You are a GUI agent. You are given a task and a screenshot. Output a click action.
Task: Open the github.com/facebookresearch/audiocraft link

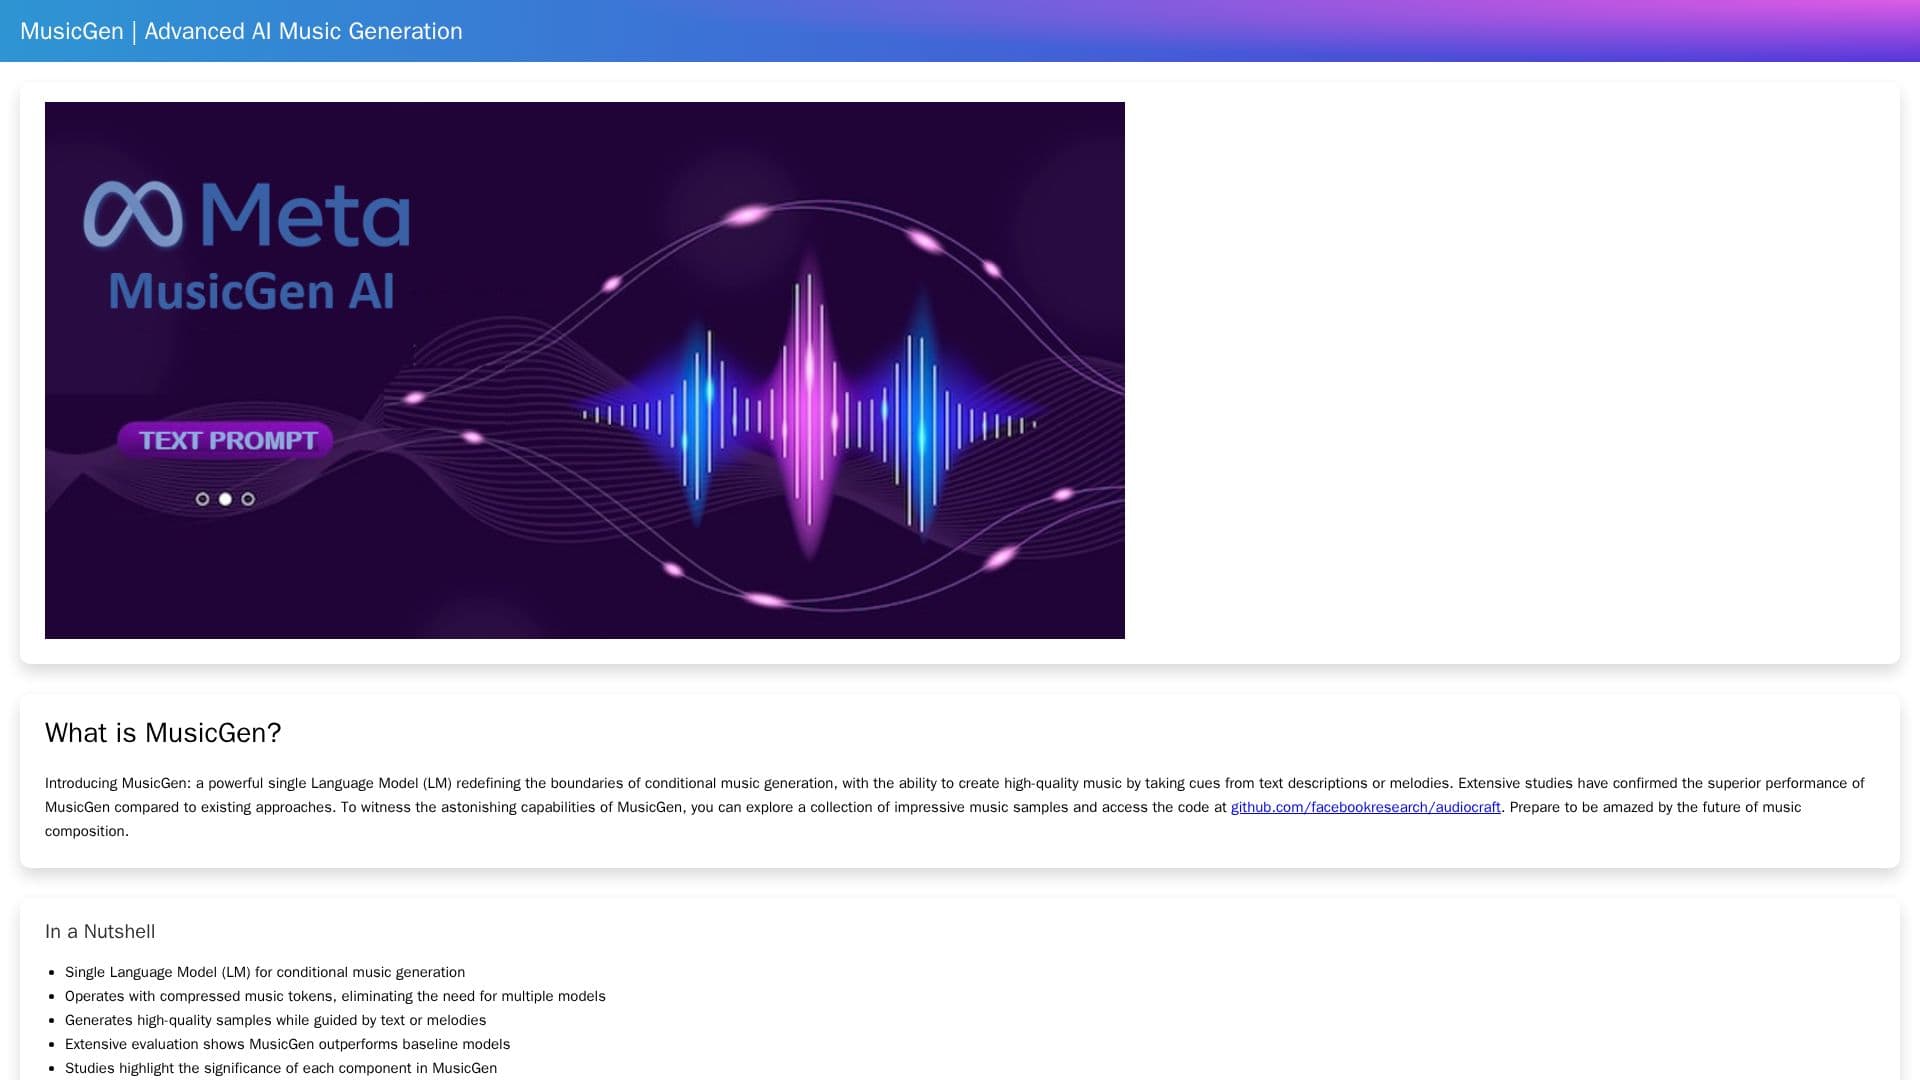pyautogui.click(x=1365, y=807)
